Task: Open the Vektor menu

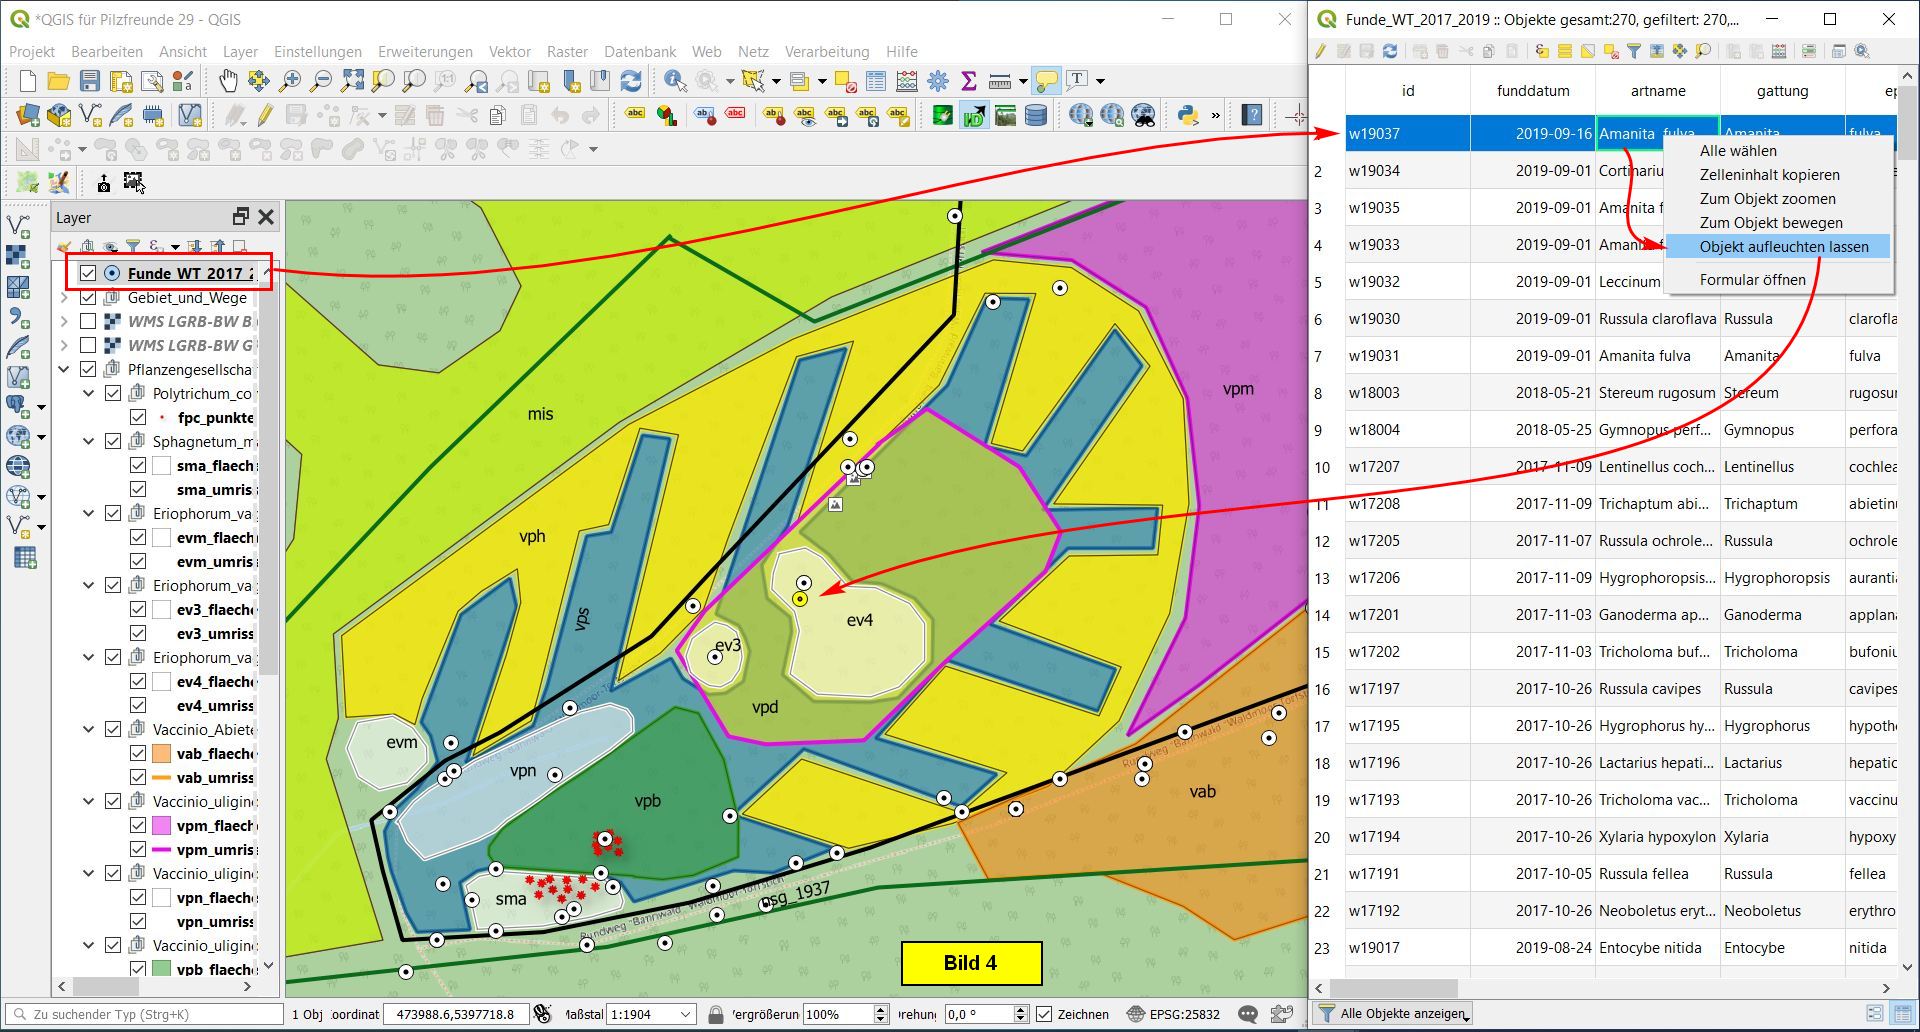Action: 509,51
